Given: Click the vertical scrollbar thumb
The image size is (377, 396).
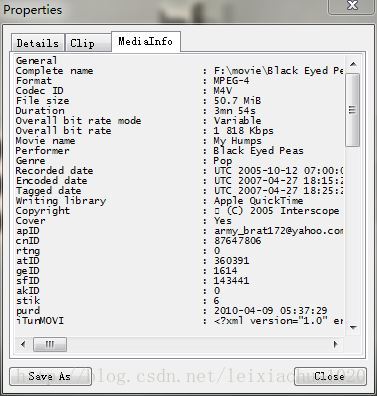Looking at the screenshot, I should pyautogui.click(x=353, y=110).
